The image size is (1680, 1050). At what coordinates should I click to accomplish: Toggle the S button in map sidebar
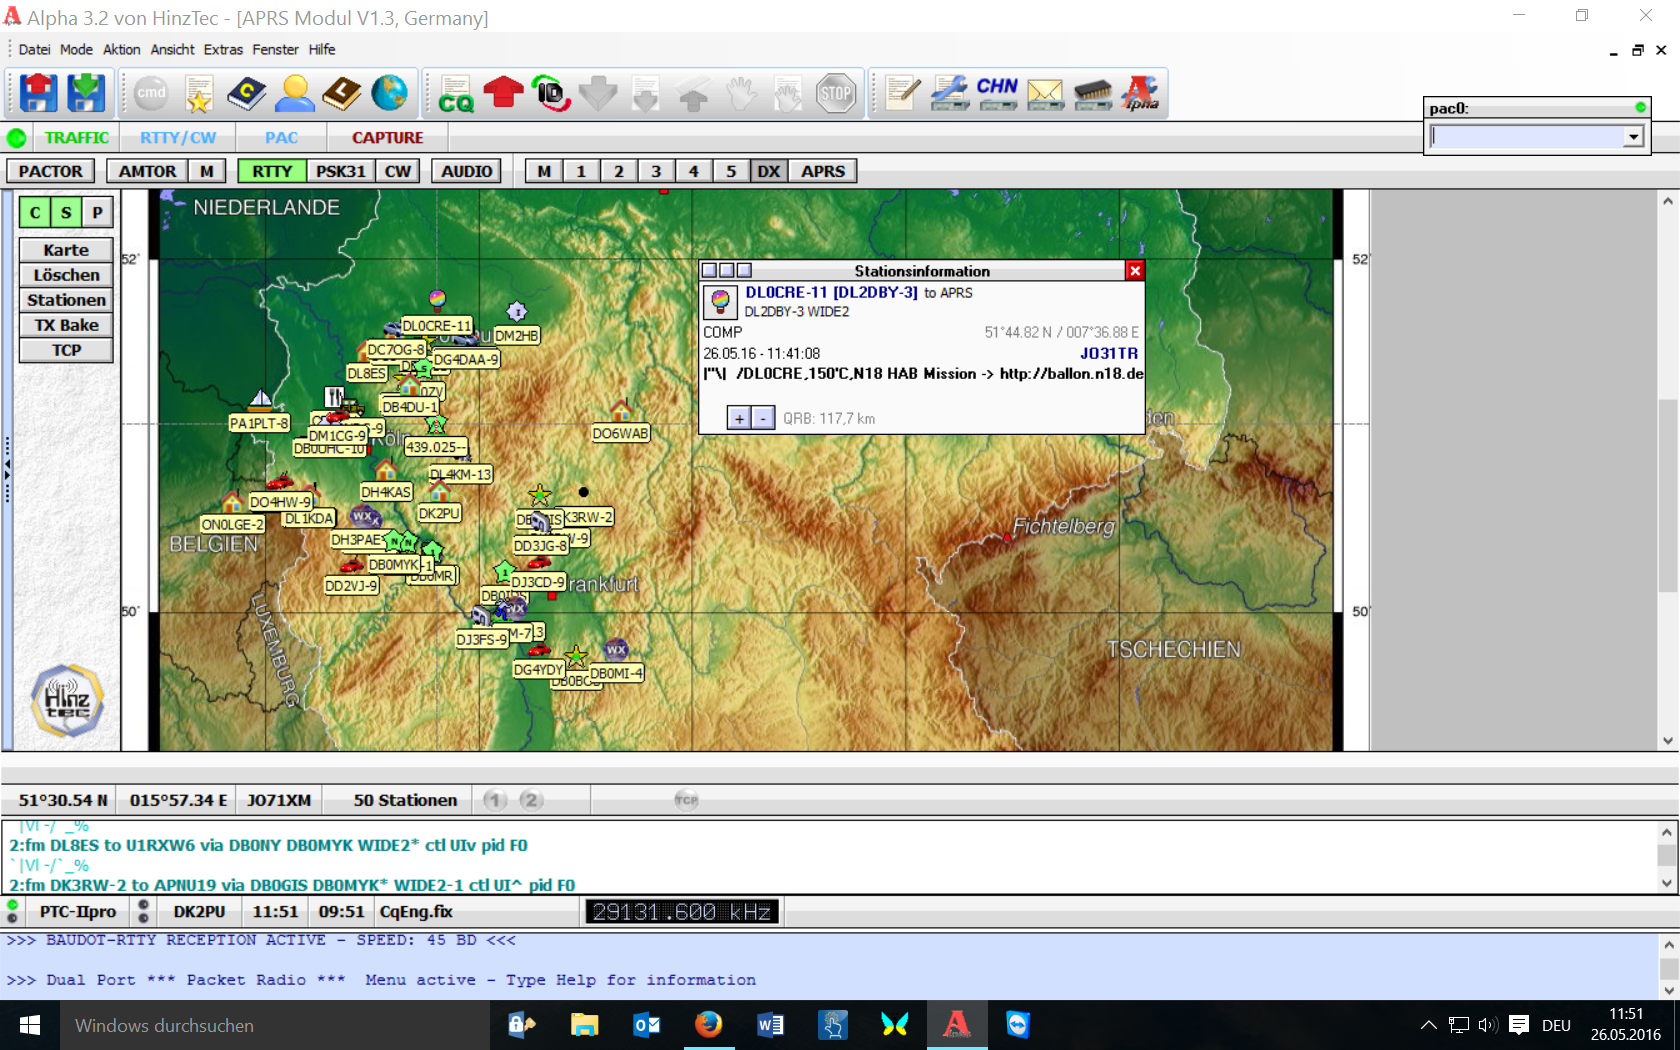[x=66, y=212]
